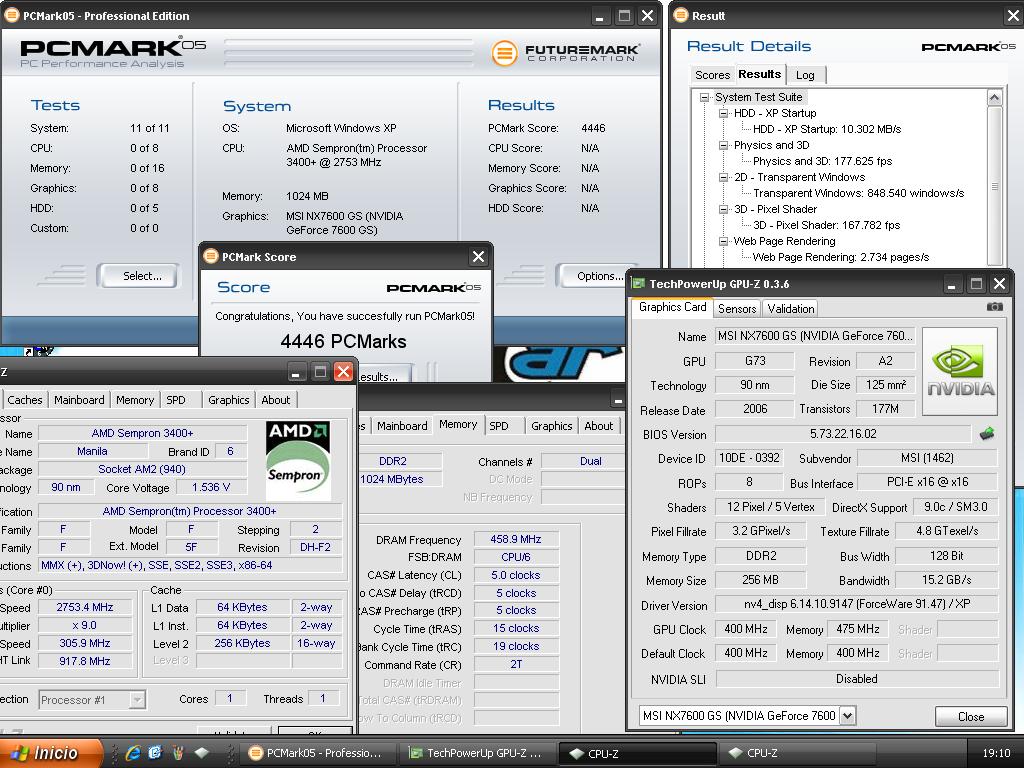Click the BIOS save chip icon in GPU-Z
This screenshot has width=1024, height=768.
(x=987, y=434)
